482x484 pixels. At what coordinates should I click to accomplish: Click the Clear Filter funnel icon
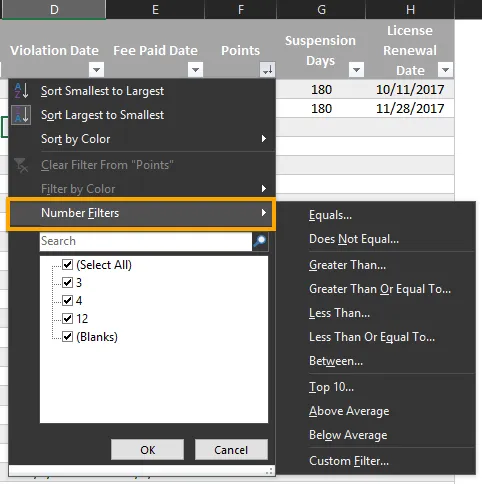click(21, 165)
